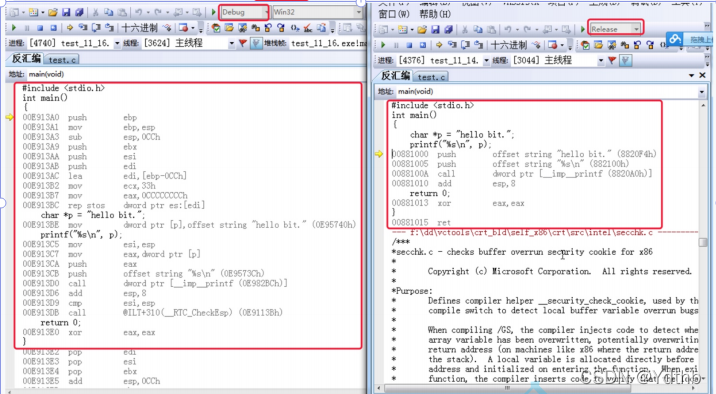Click line 00E913A0 push ebp

[x=80, y=117]
